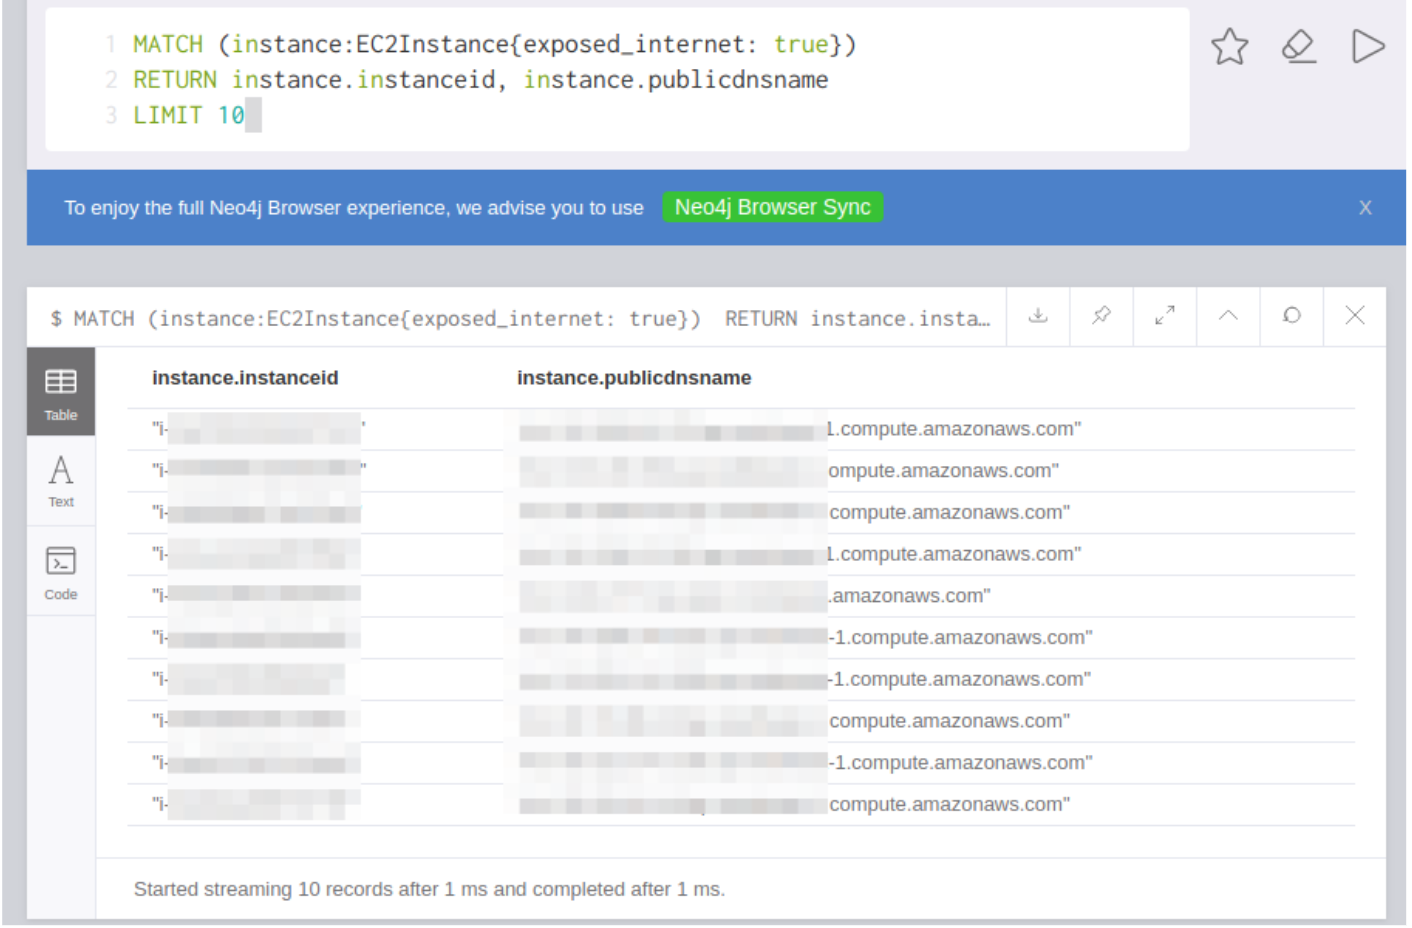The height and width of the screenshot is (928, 1412).
Task: Clear the editor with eraser icon
Action: click(1298, 47)
